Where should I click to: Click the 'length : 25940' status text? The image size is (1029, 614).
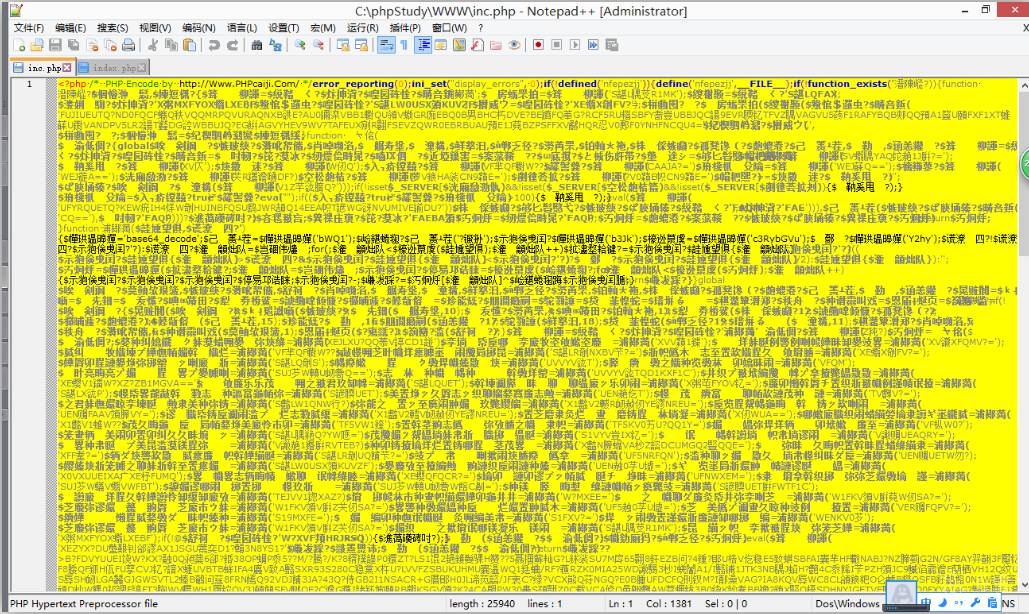[482, 604]
